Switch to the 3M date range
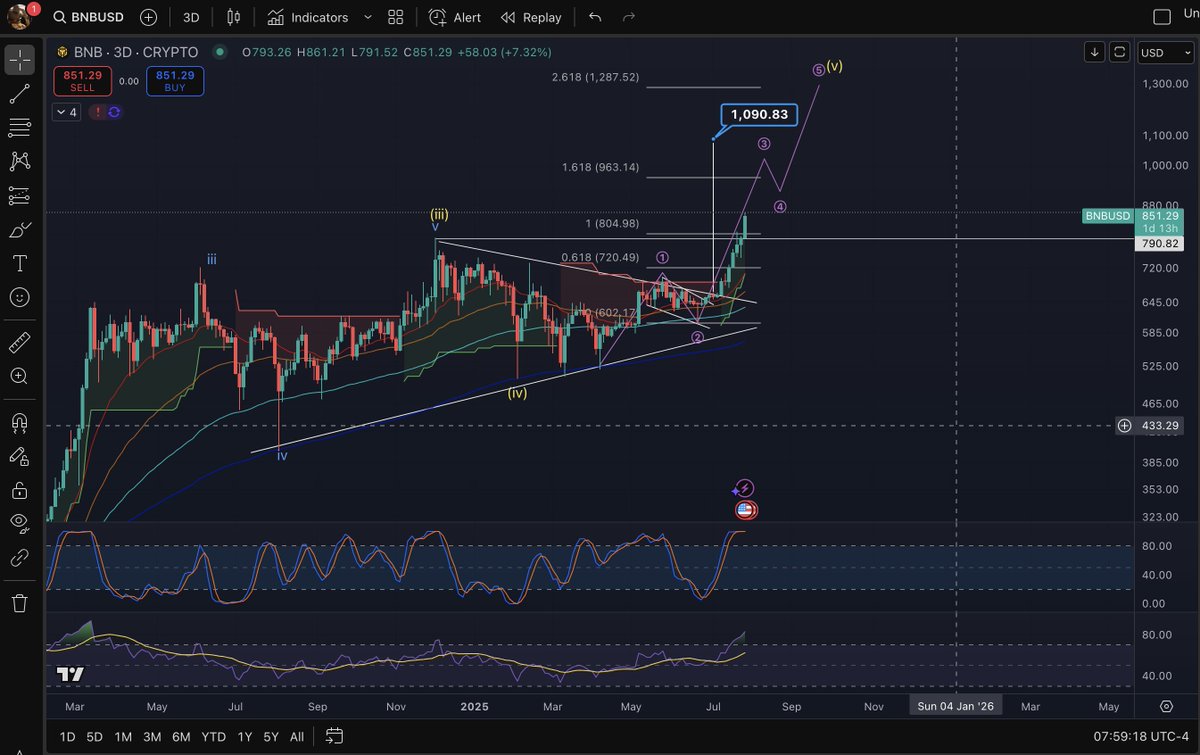 [152, 737]
